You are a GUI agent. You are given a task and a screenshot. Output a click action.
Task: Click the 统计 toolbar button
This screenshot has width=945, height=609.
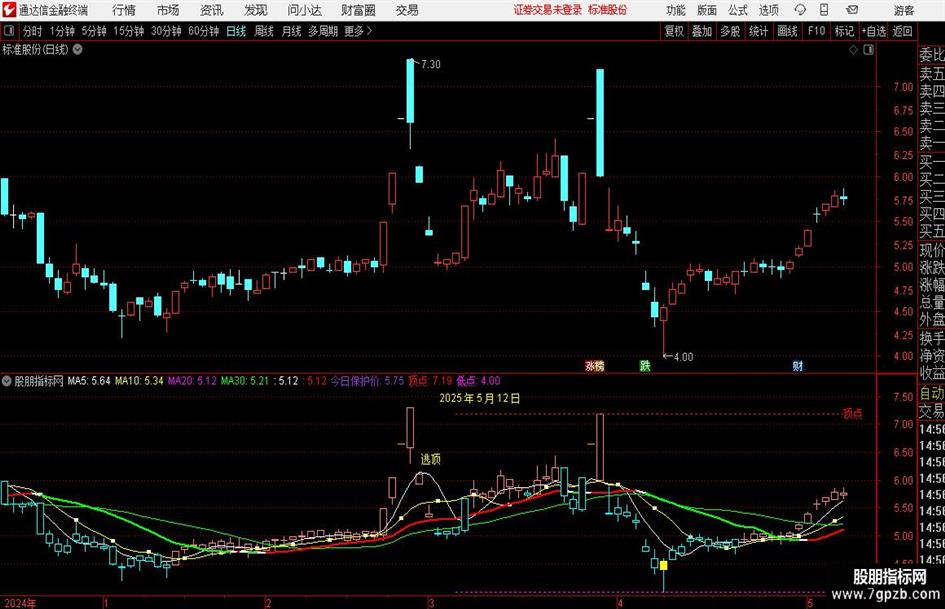click(758, 31)
